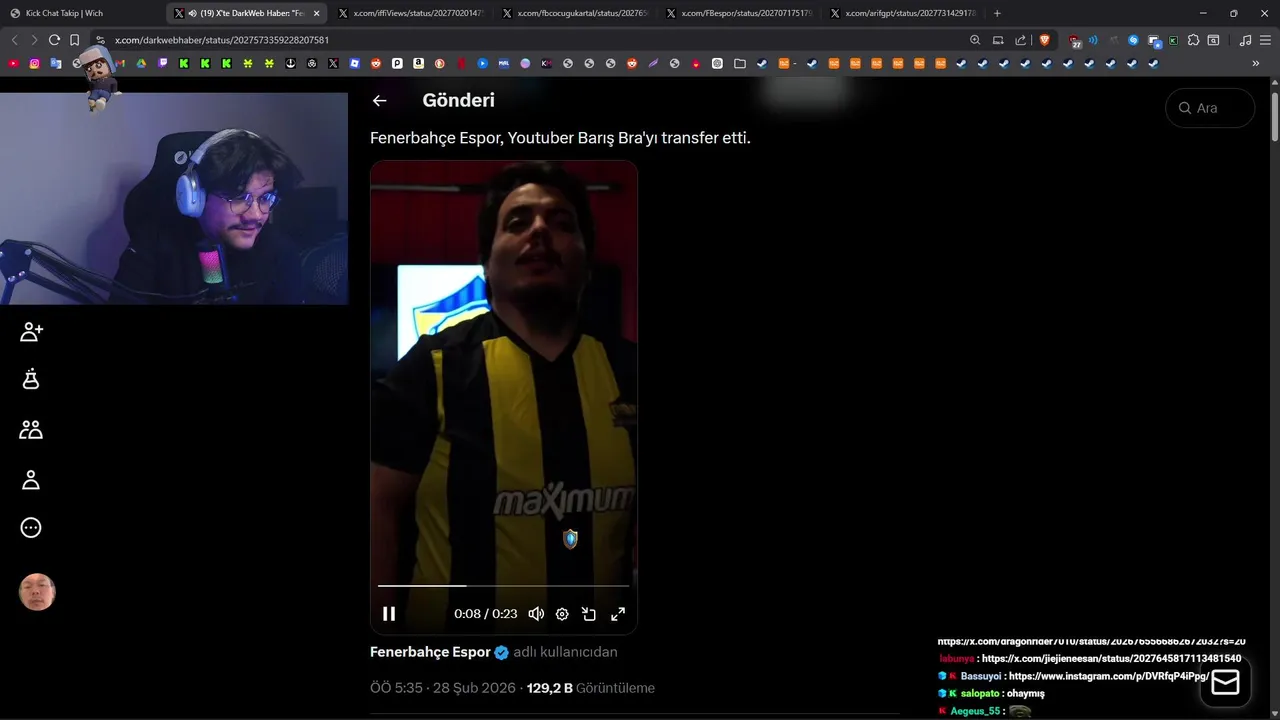
Task: Open video settings gear in player
Action: coord(562,614)
